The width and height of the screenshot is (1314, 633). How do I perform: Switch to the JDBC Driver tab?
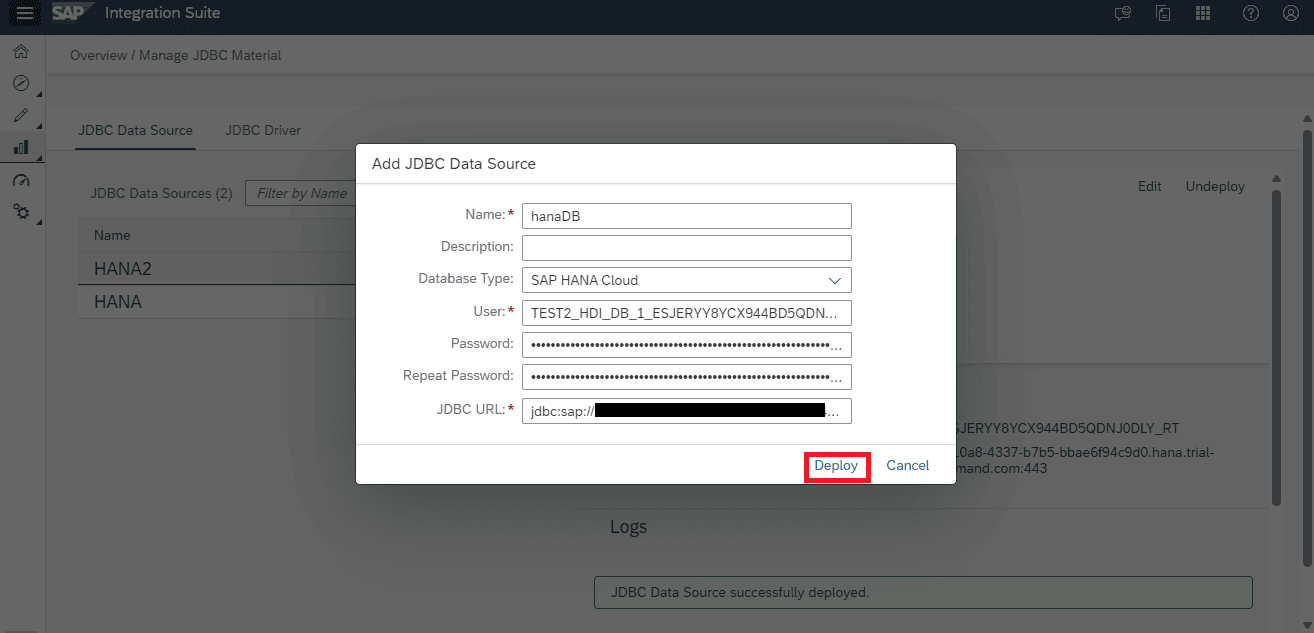pos(263,130)
